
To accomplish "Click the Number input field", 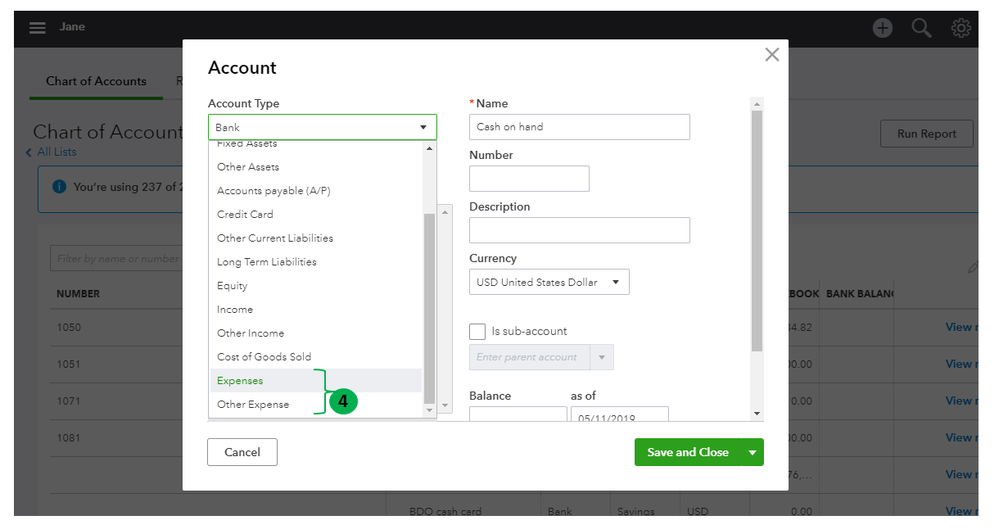I will 529,178.
